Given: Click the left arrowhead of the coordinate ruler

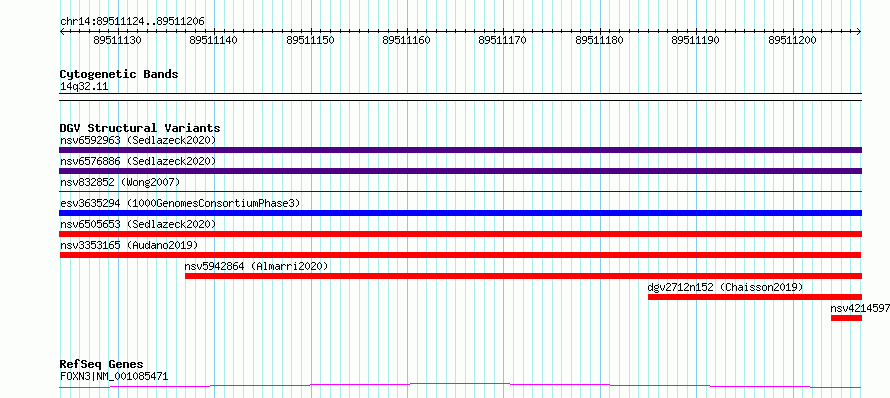Looking at the screenshot, I should pyautogui.click(x=62, y=32).
